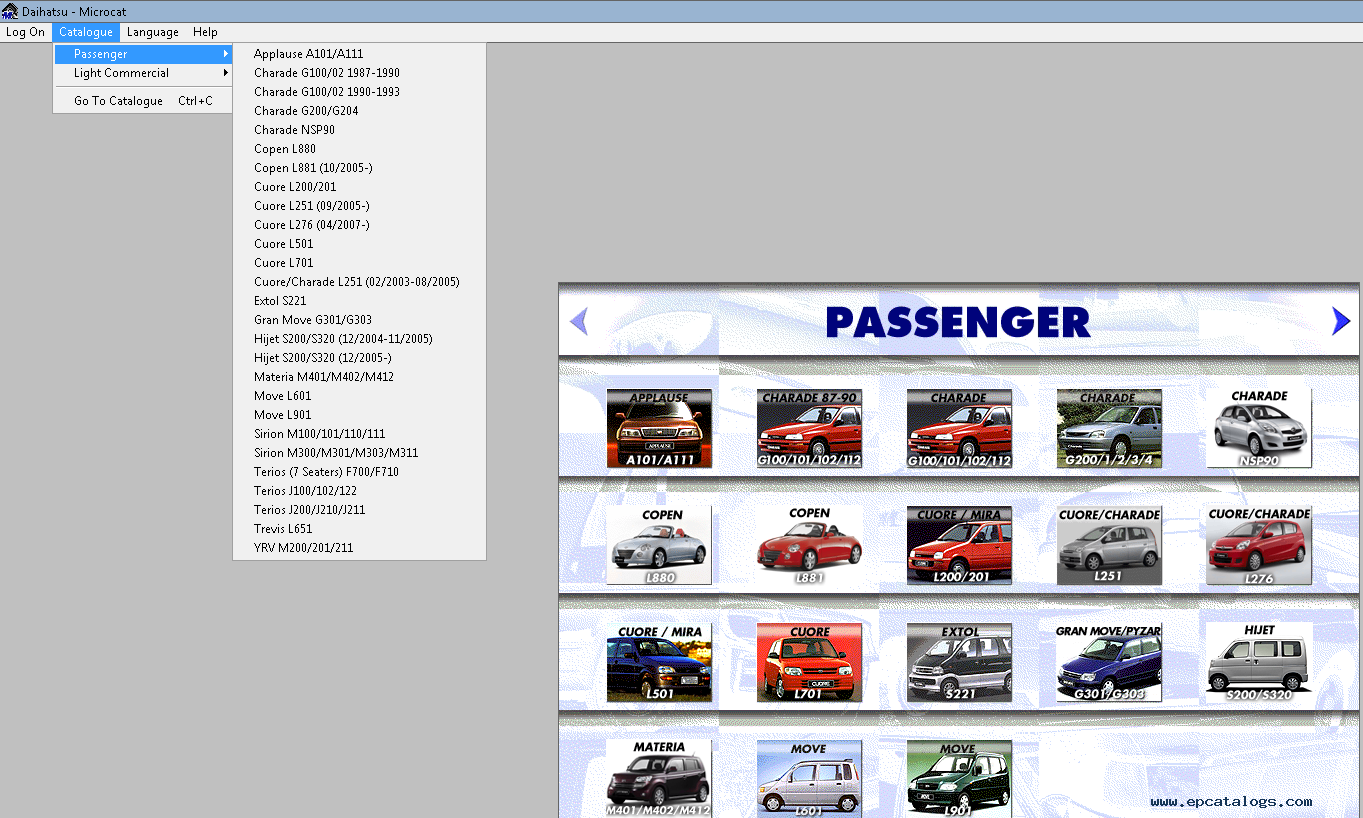
Task: Select Charade G100/02 1990-1993
Action: coord(359,92)
